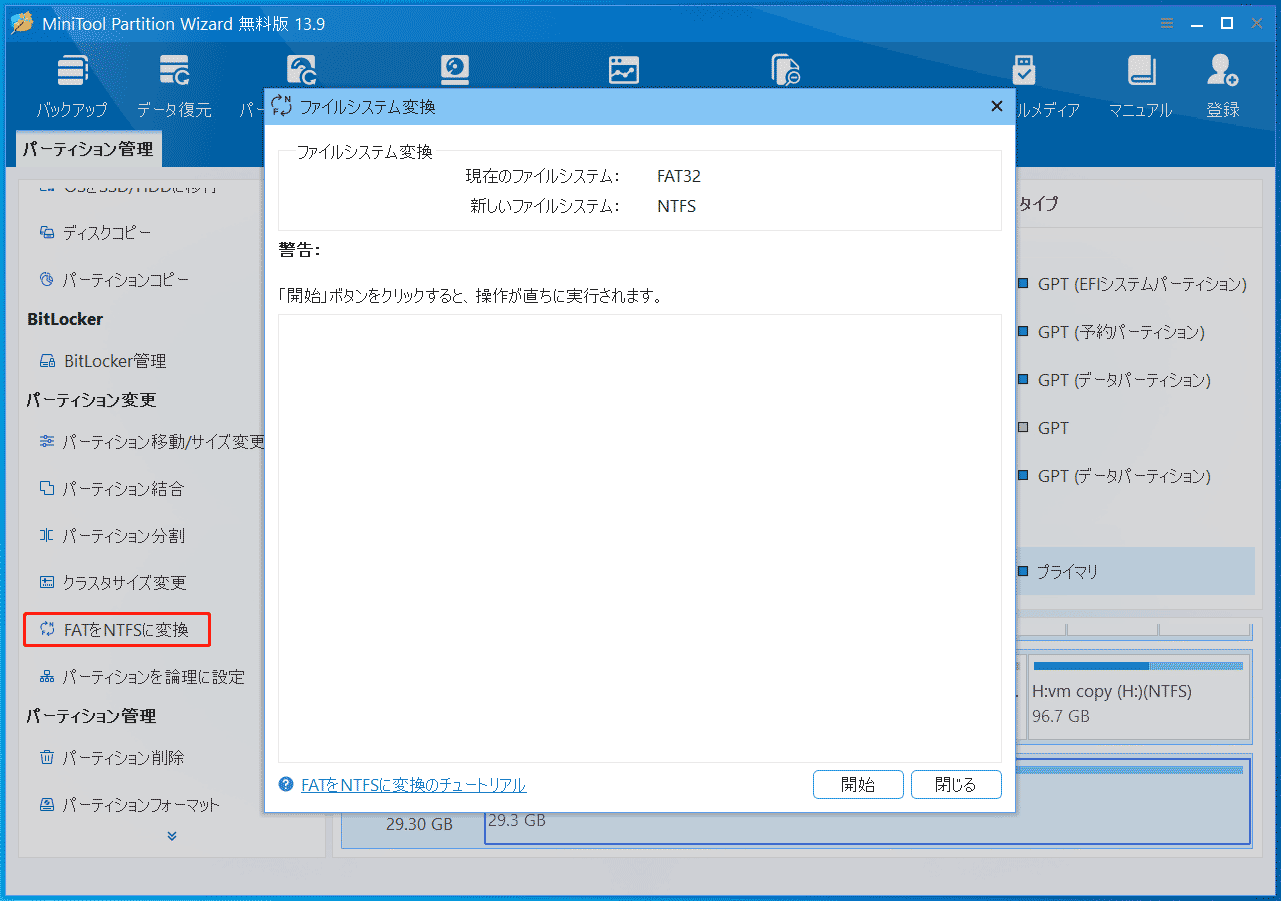Open FATをNTFSに変換のチュートリアル link
Viewport: 1281px width, 901px height.
click(x=414, y=786)
